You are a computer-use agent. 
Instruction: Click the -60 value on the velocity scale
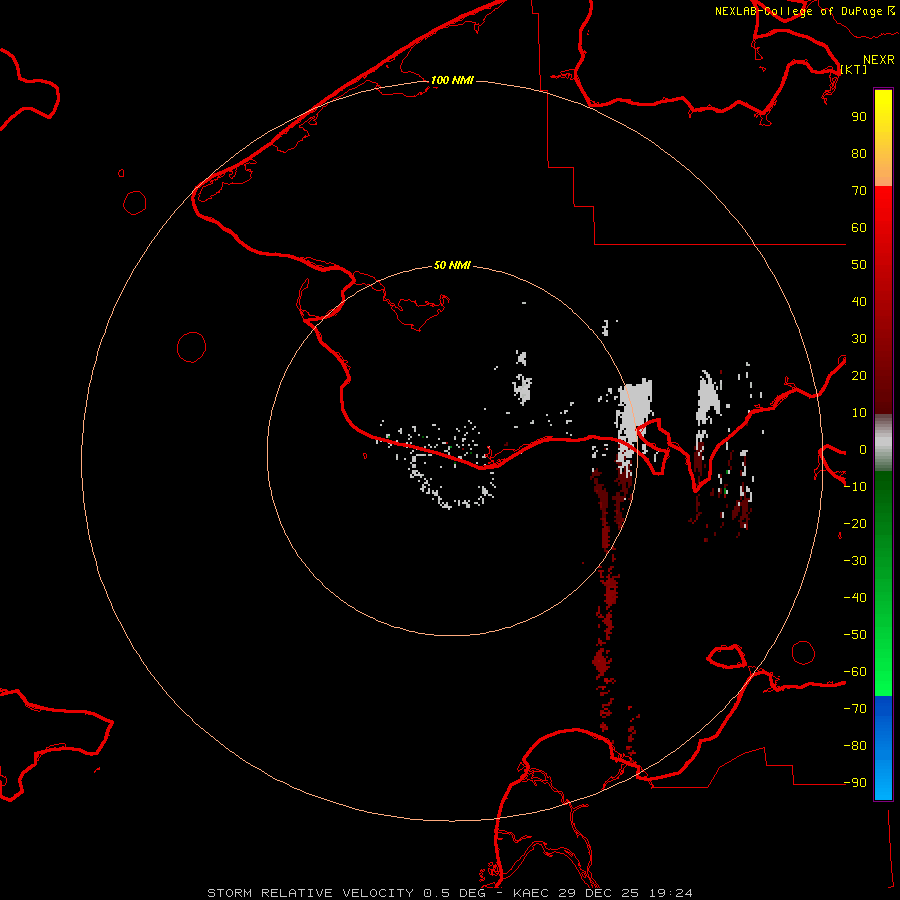855,672
